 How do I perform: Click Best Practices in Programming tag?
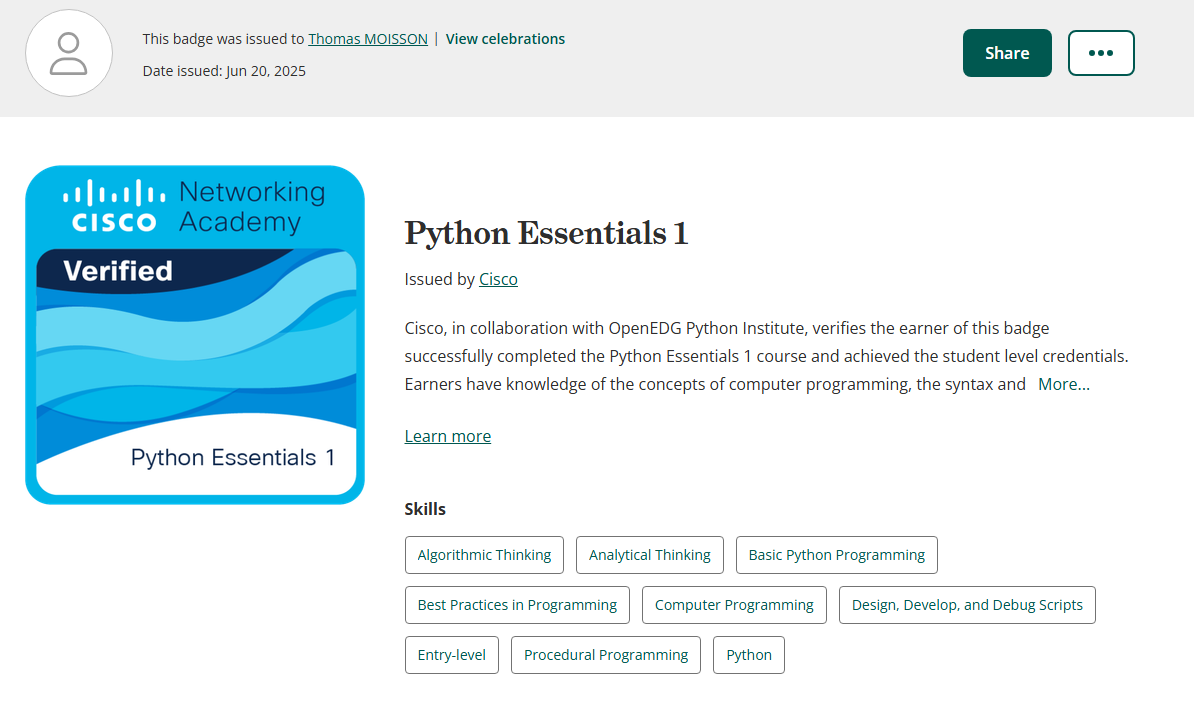(517, 605)
